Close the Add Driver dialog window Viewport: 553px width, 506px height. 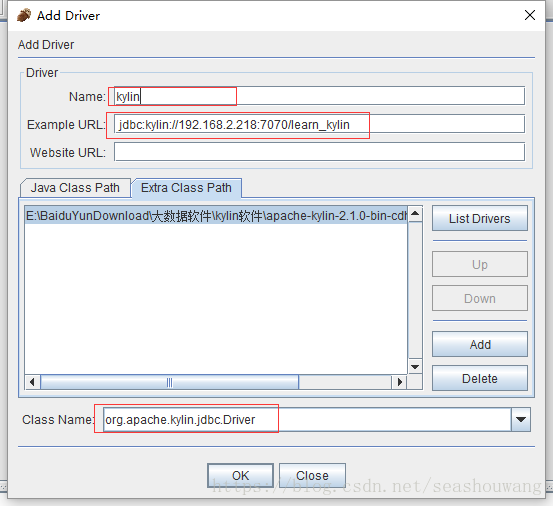[530, 15]
